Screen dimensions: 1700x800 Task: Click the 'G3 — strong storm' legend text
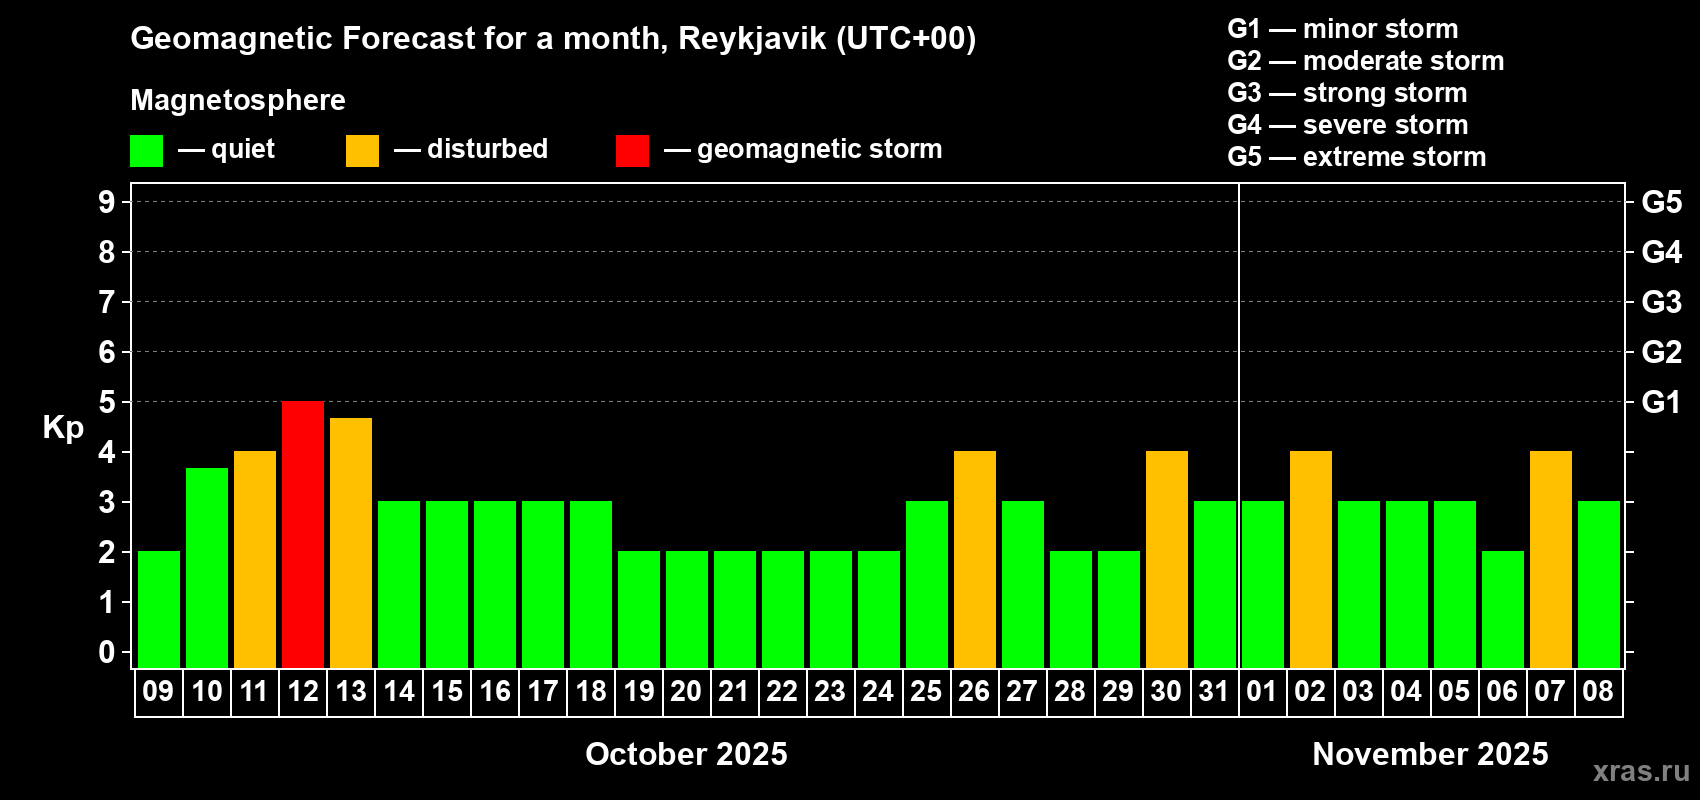tap(1347, 93)
